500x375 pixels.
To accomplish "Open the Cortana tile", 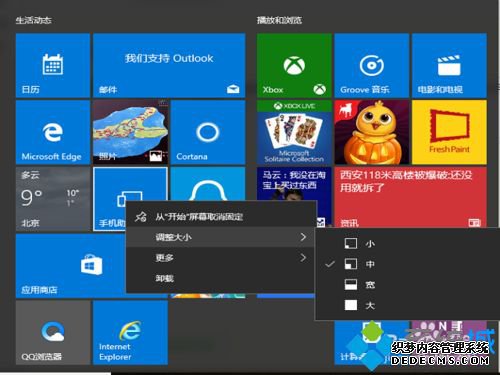I will pyautogui.click(x=208, y=132).
